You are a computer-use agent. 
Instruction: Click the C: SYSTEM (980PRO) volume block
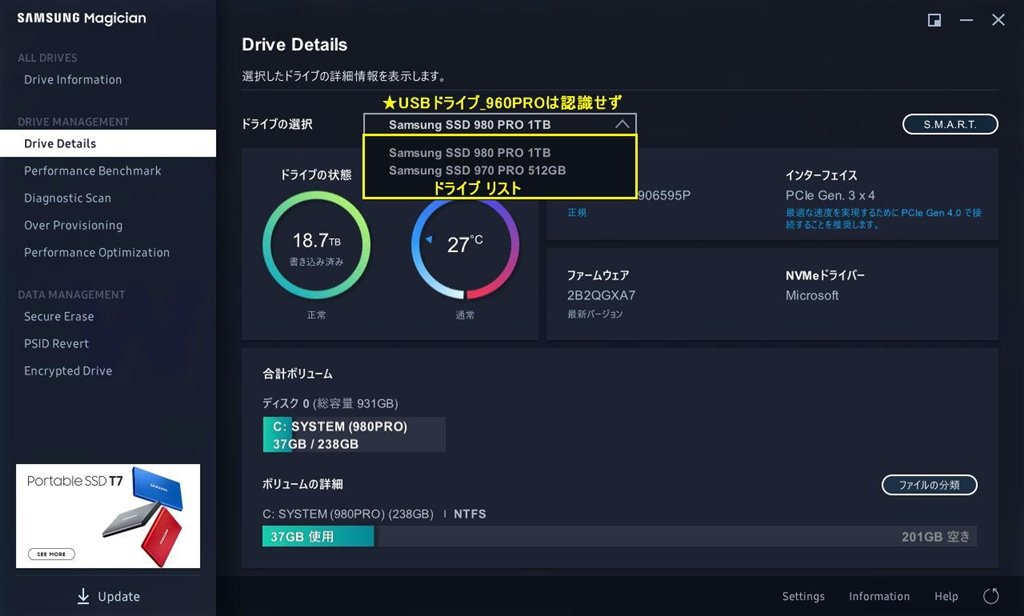click(354, 435)
